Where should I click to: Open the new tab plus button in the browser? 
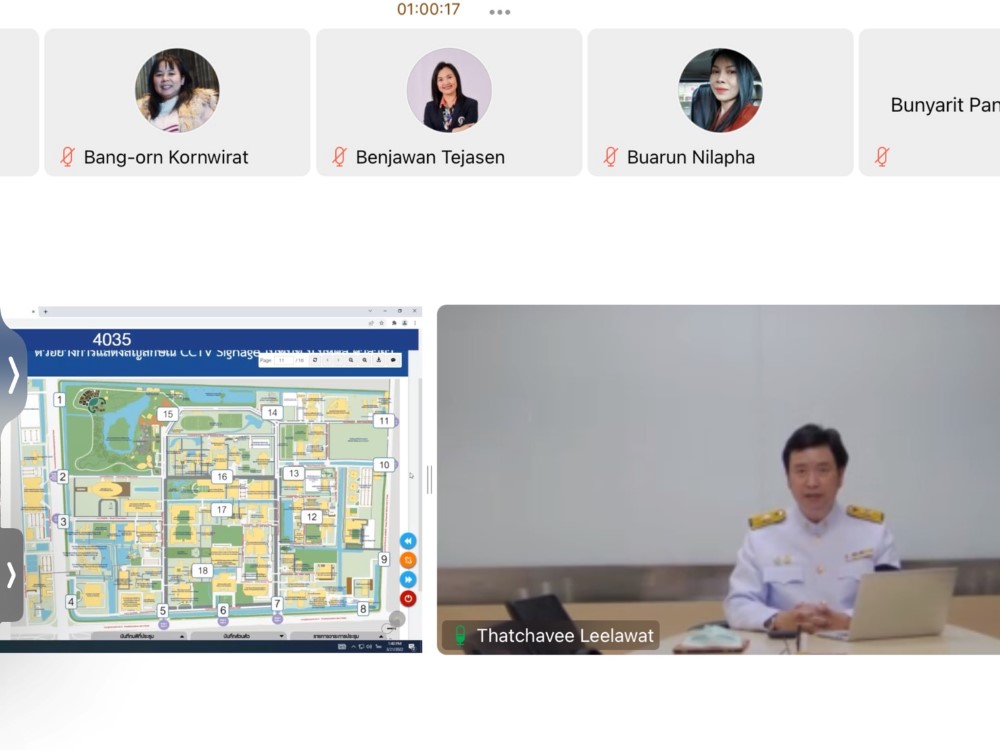pyautogui.click(x=44, y=312)
